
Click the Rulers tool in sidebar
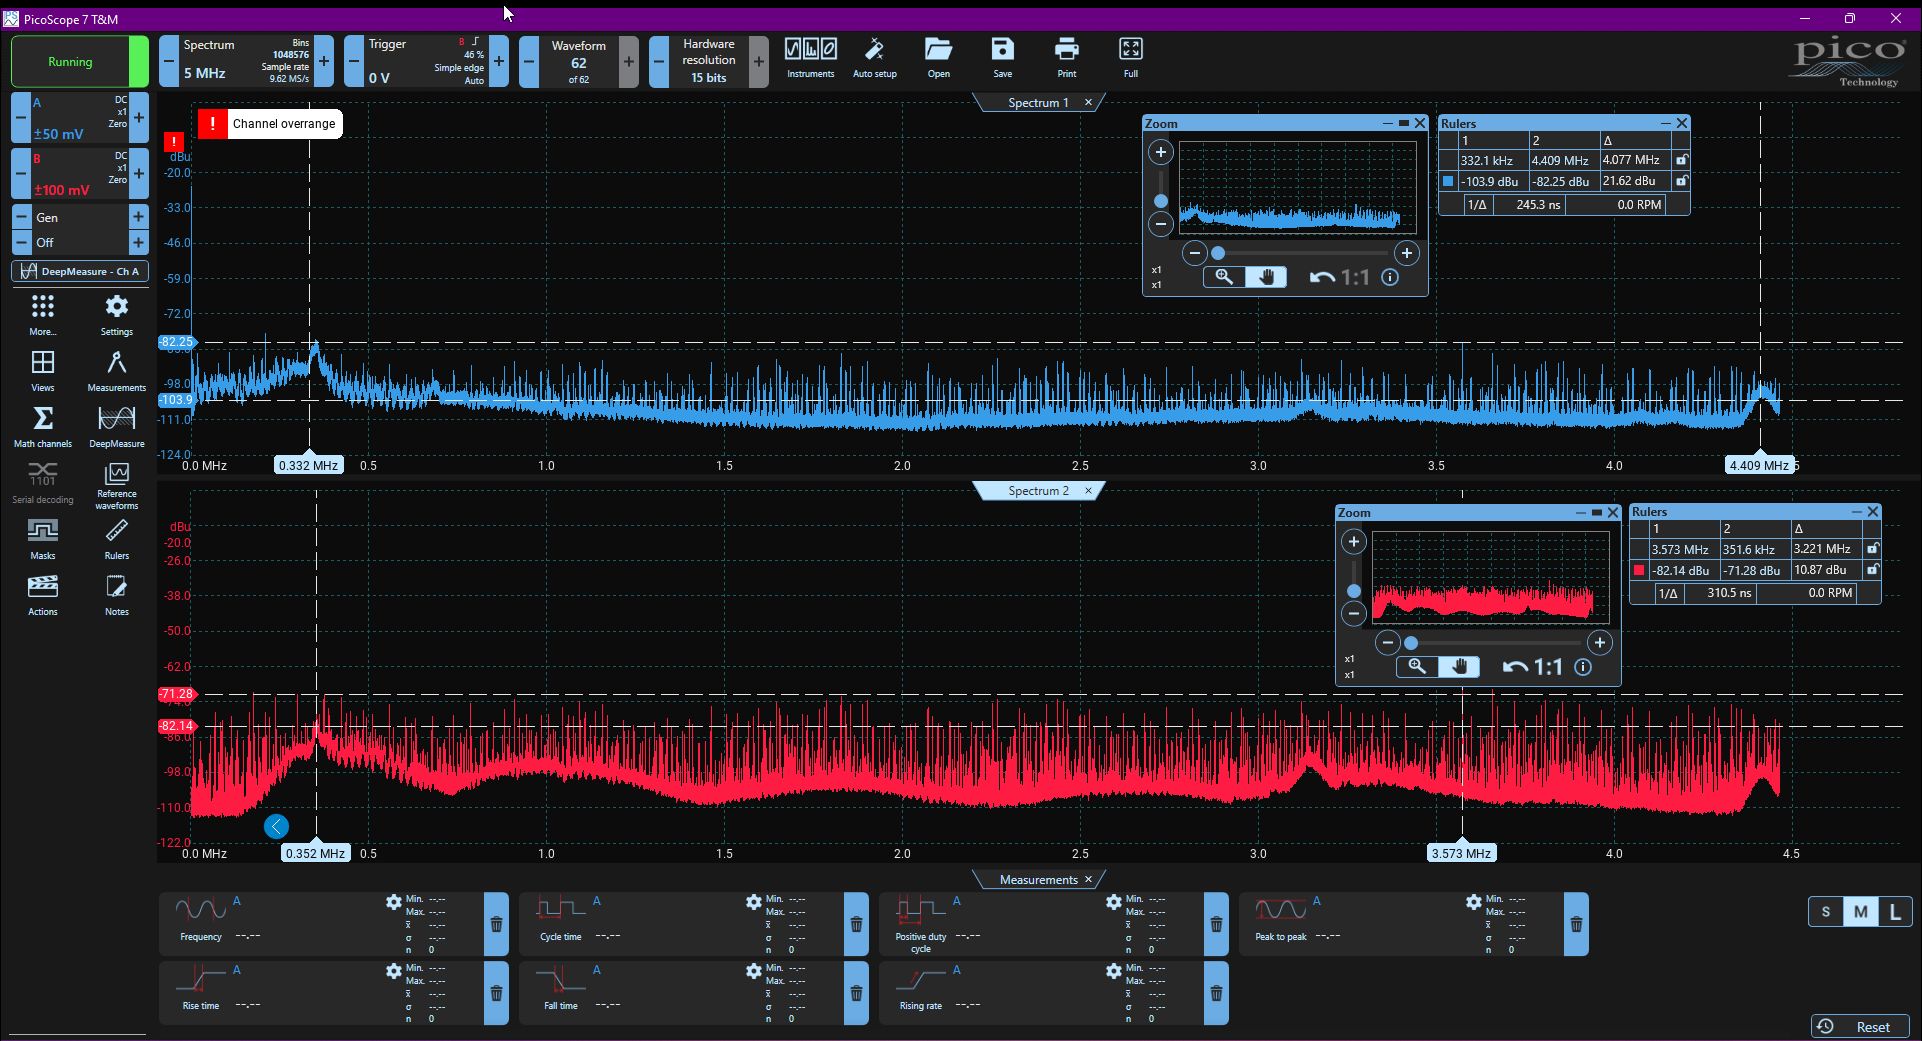coord(116,538)
